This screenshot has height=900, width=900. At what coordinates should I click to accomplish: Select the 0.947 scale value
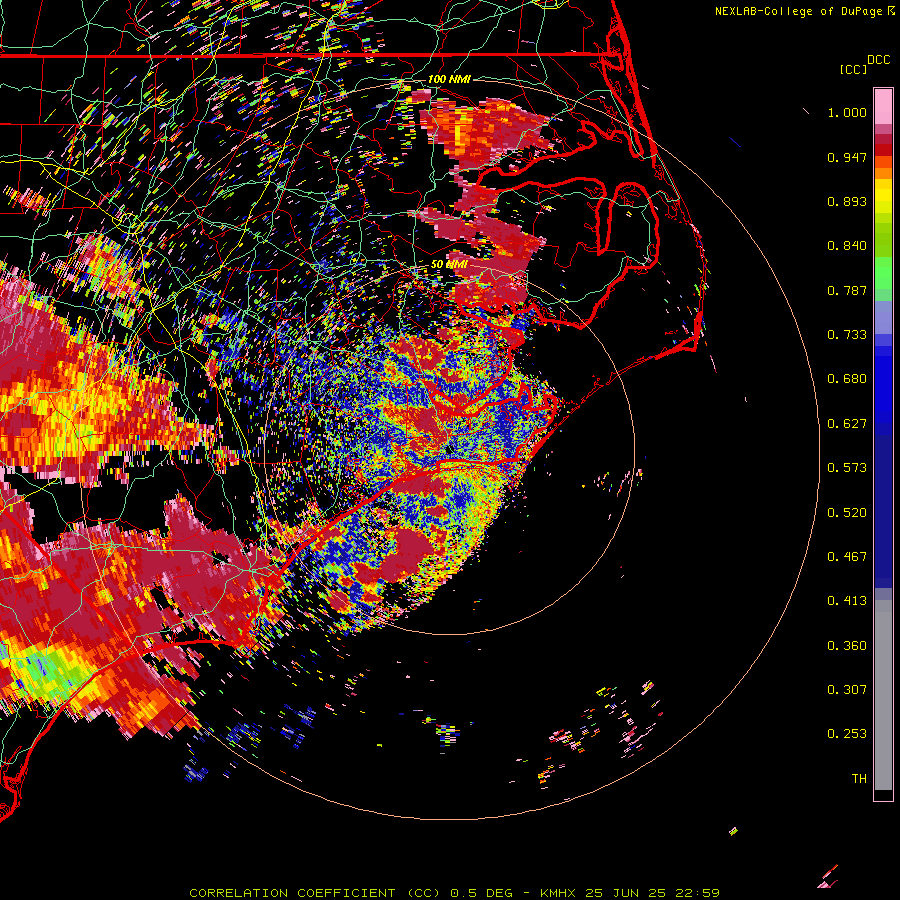point(847,157)
